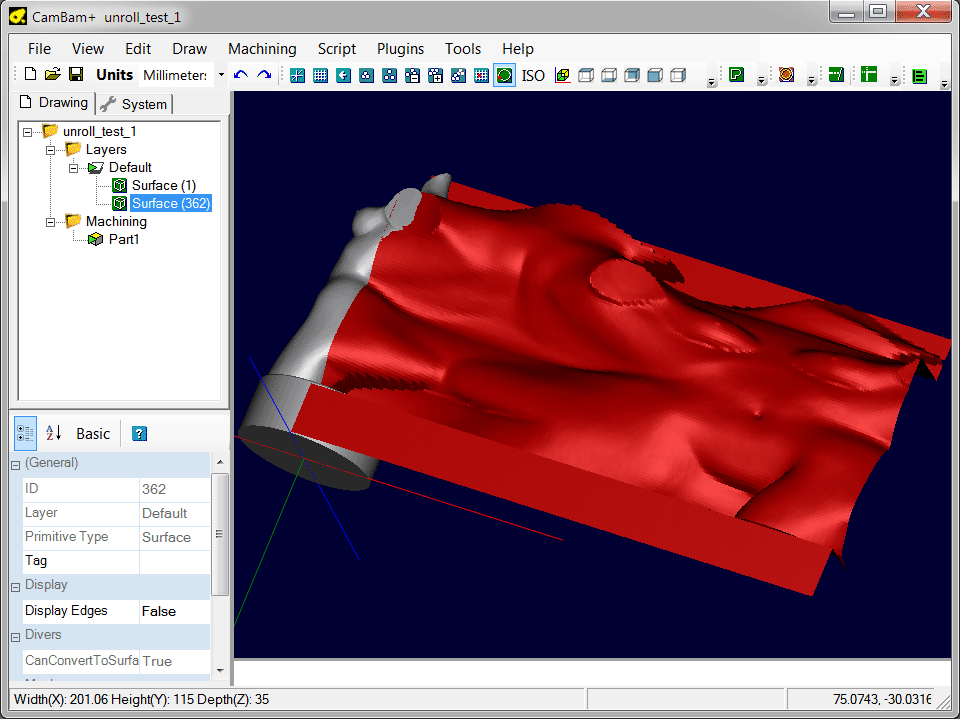
Task: Toggle the Display Edges False value
Action: (174, 611)
